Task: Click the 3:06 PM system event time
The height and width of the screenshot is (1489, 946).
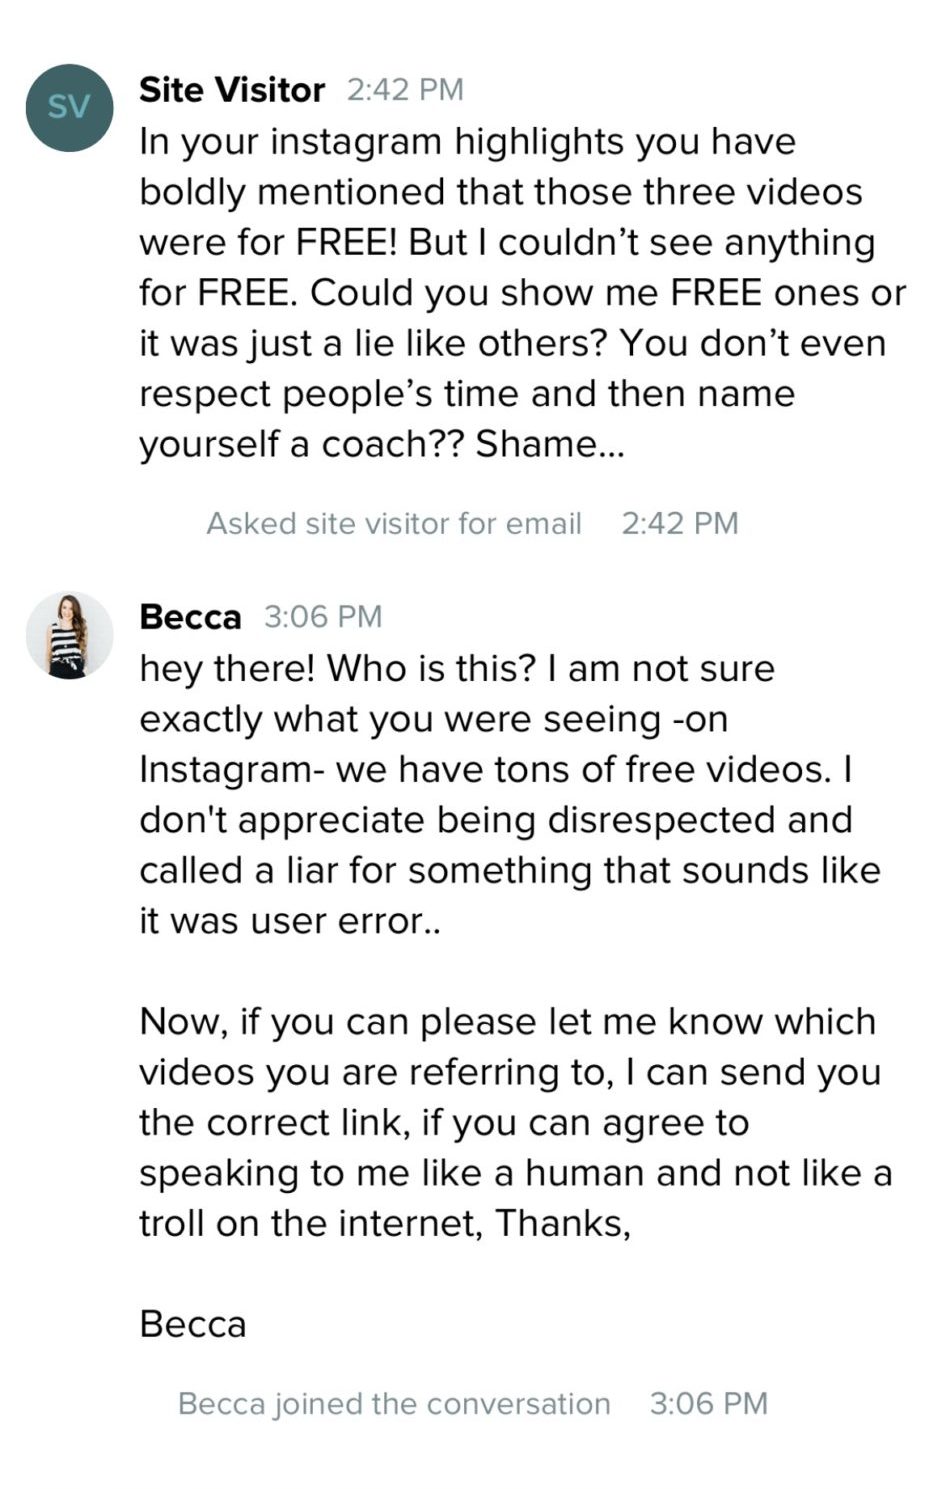Action: pyautogui.click(x=709, y=1404)
